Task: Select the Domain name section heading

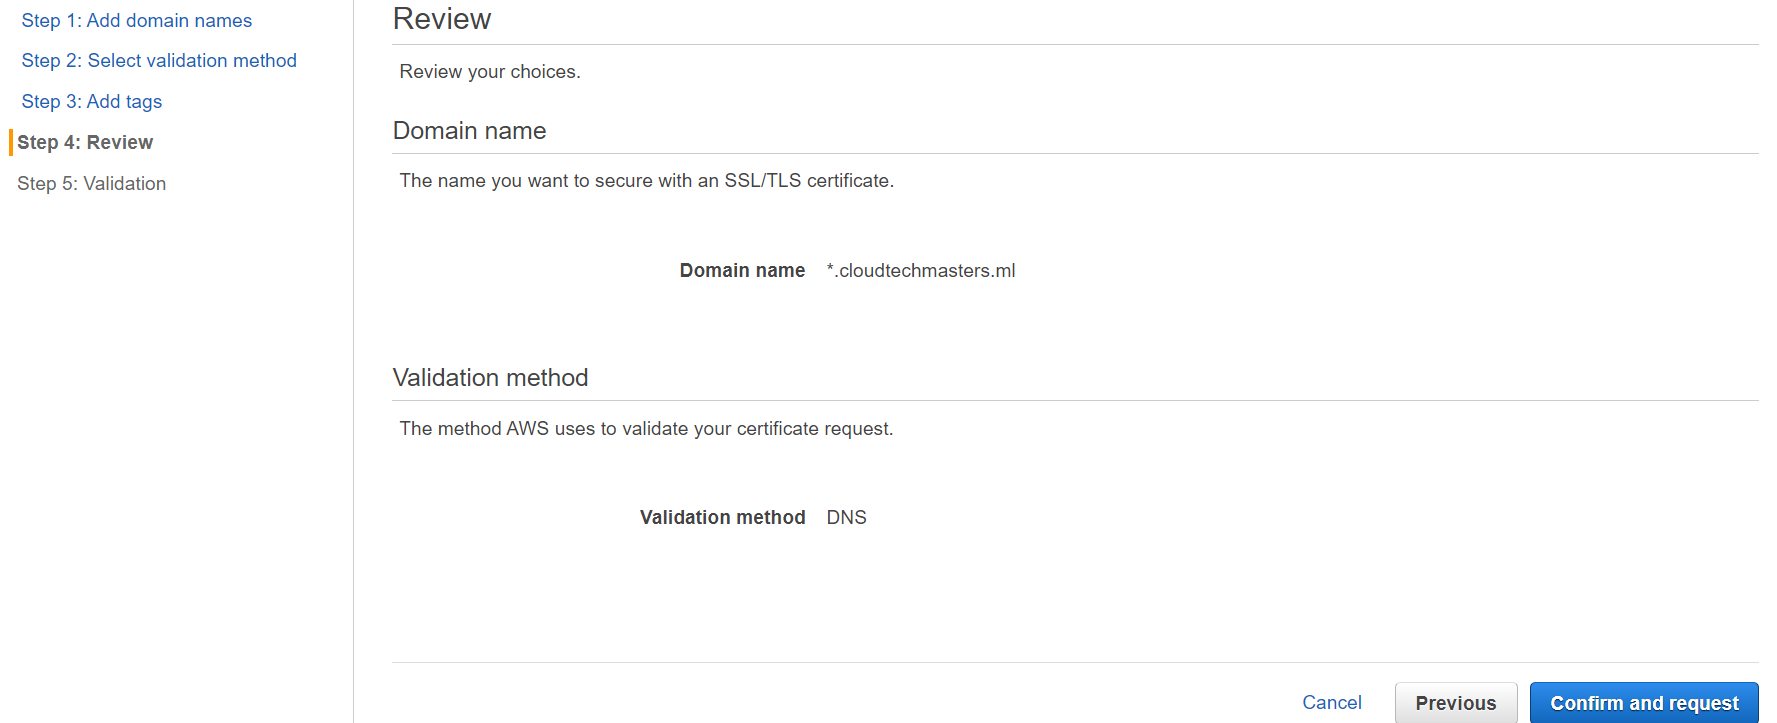Action: click(469, 130)
